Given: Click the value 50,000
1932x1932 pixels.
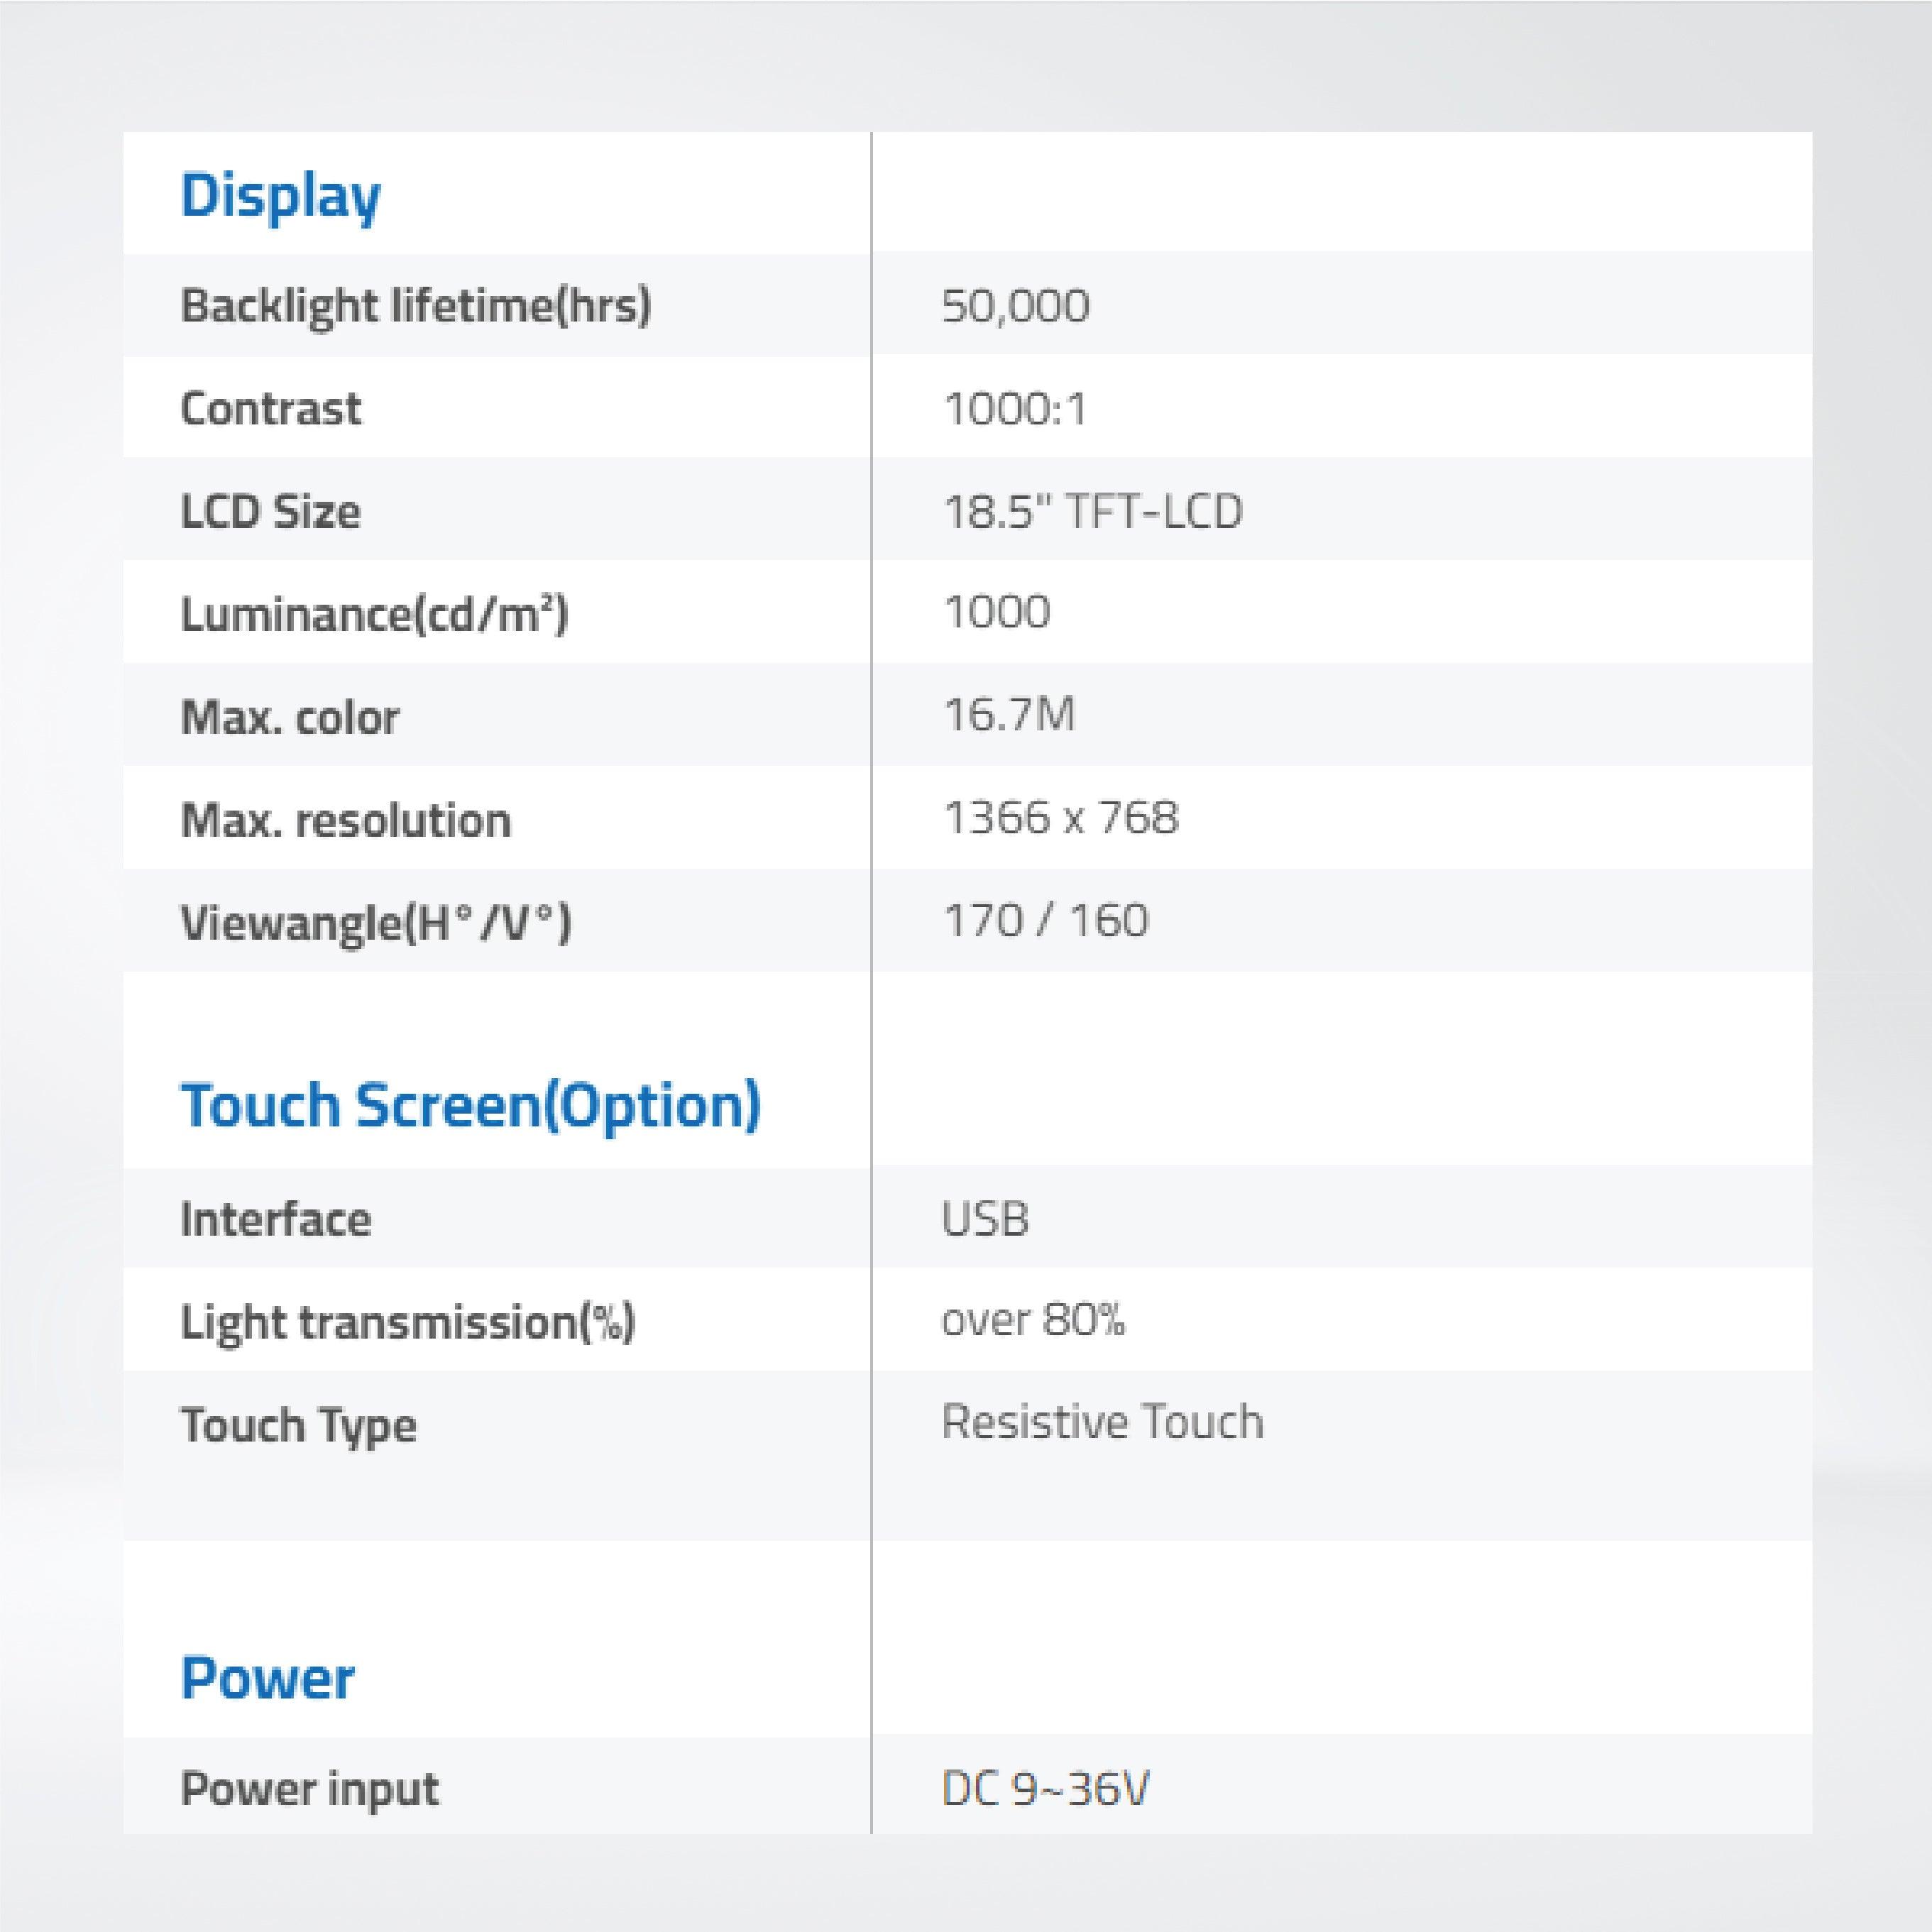Looking at the screenshot, I should (x=1015, y=305).
